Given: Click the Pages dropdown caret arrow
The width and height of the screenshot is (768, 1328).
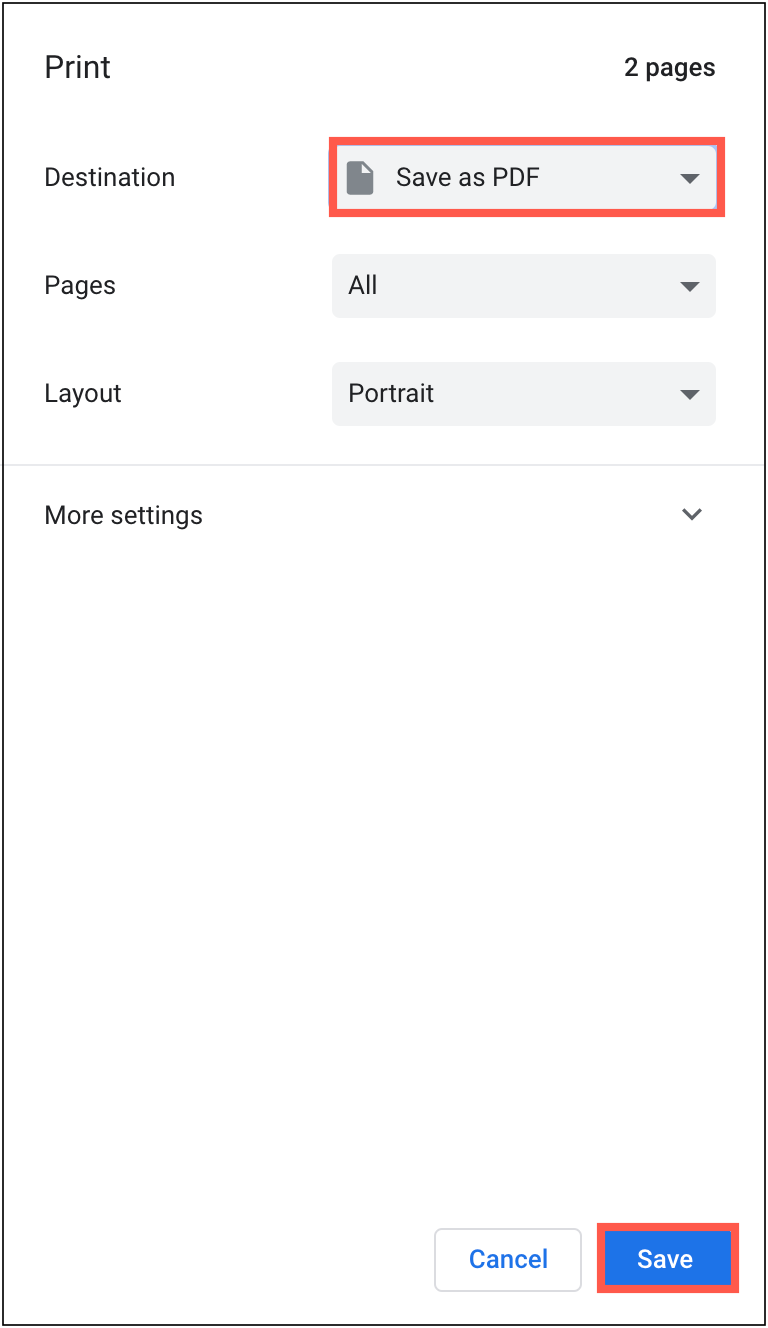Looking at the screenshot, I should 690,286.
